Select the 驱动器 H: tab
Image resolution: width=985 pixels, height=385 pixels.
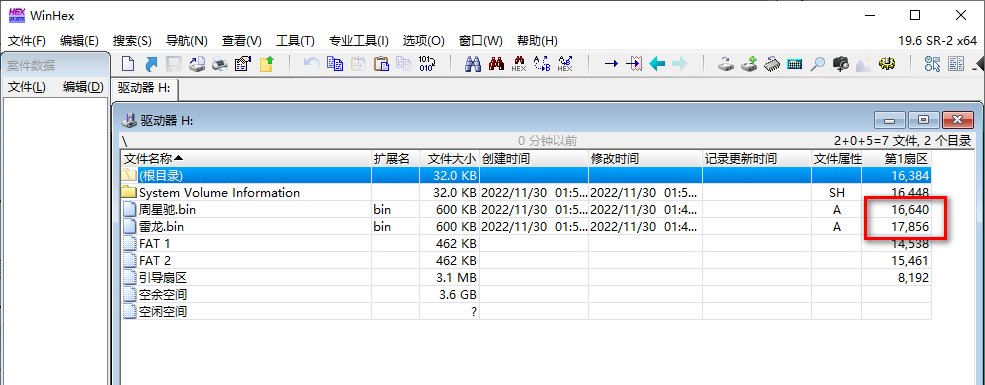coord(144,89)
